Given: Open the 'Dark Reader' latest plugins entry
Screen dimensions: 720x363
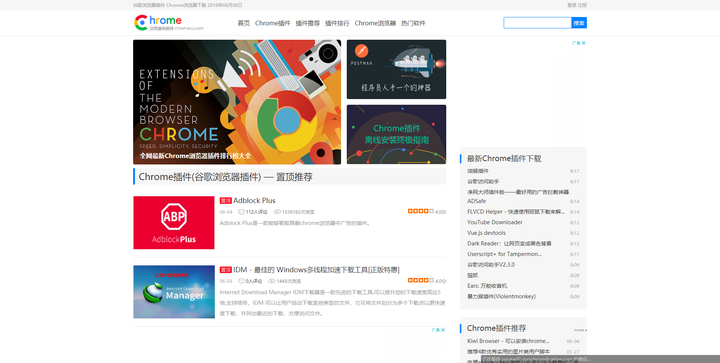Looking at the screenshot, I should (x=509, y=243).
